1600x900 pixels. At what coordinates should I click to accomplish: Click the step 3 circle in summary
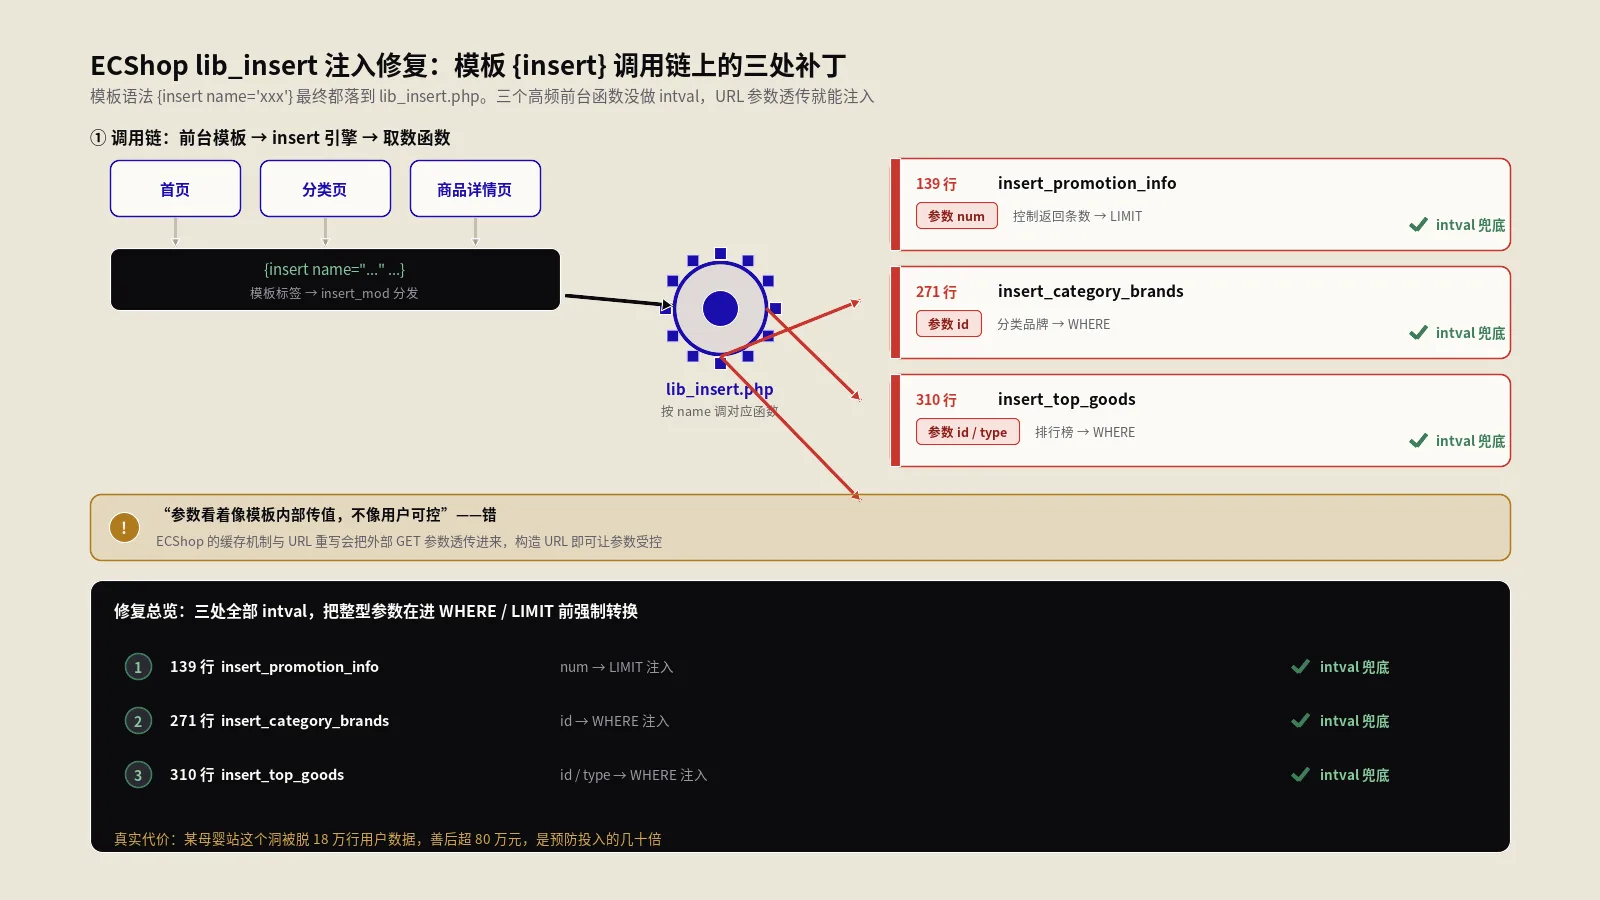tap(138, 775)
